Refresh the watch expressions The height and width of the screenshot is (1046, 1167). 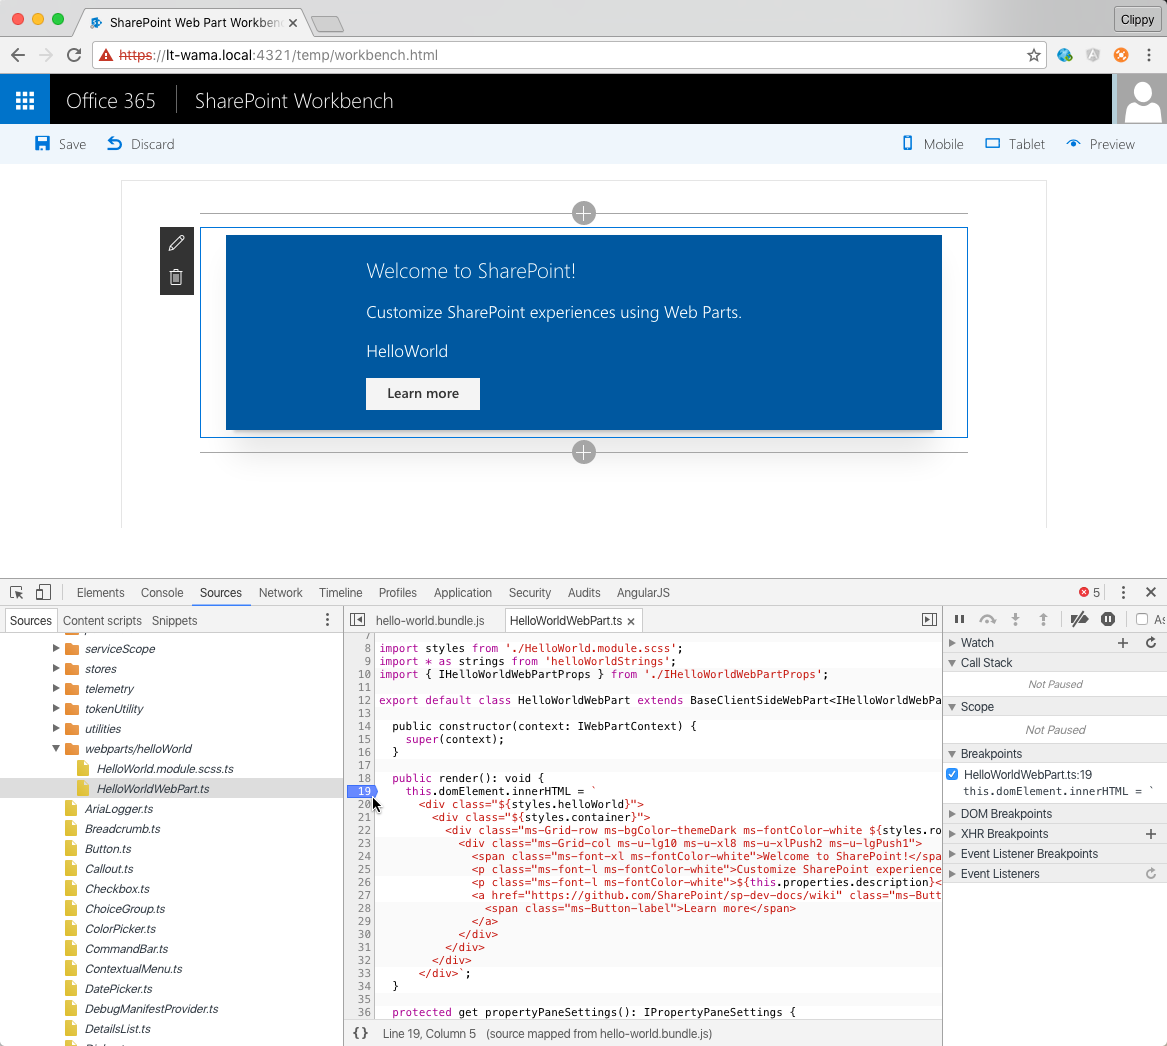click(x=1151, y=642)
